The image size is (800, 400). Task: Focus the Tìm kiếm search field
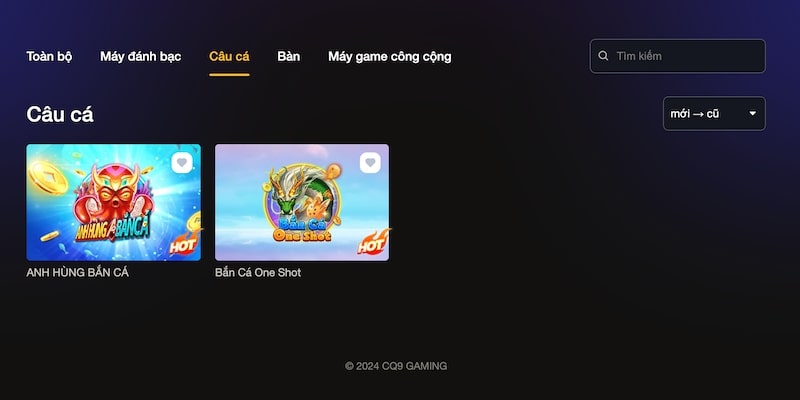(x=678, y=56)
